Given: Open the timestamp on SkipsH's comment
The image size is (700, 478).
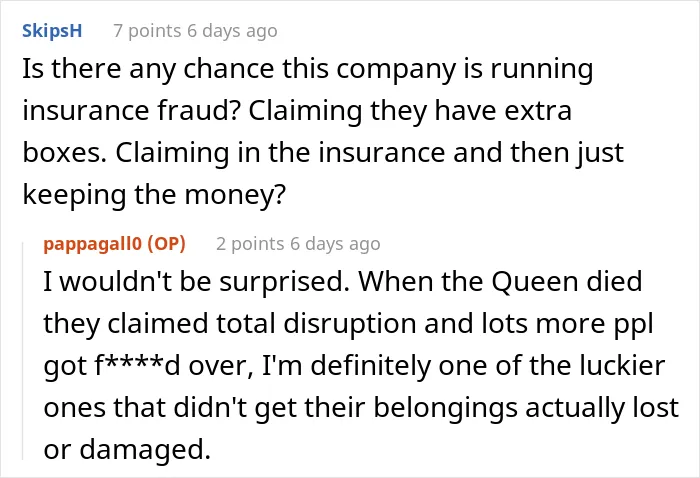Looking at the screenshot, I should point(232,31).
